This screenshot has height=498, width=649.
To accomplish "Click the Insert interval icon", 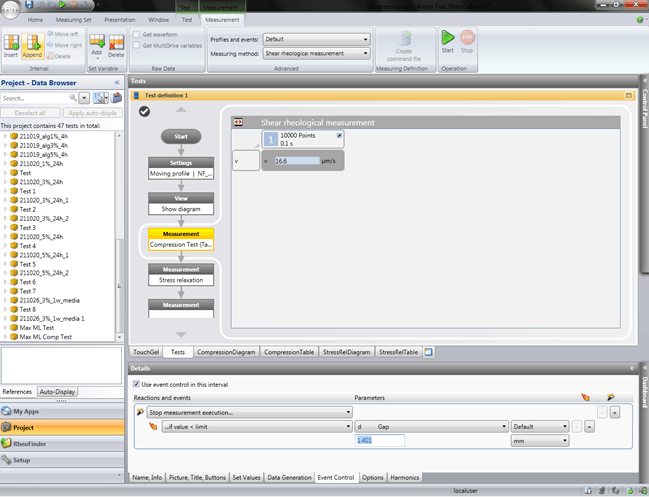I will point(12,44).
